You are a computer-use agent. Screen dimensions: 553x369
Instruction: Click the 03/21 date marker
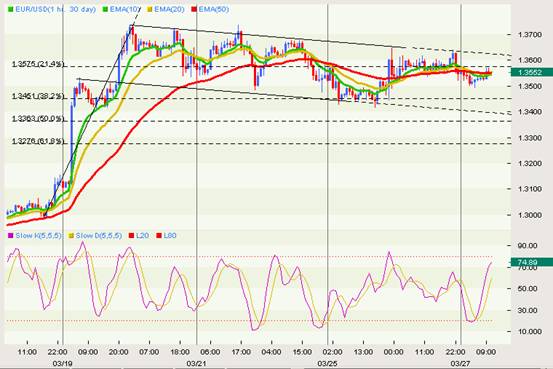click(x=196, y=363)
